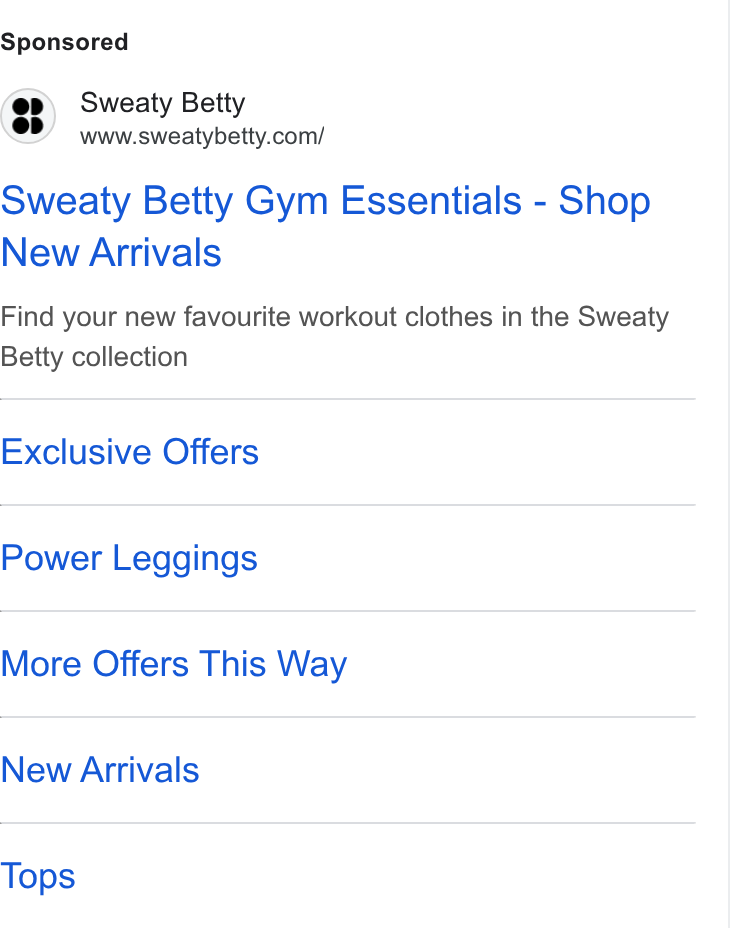Click the word Essentials in the blue headline
This screenshot has height=928, width=730.
[x=431, y=201]
